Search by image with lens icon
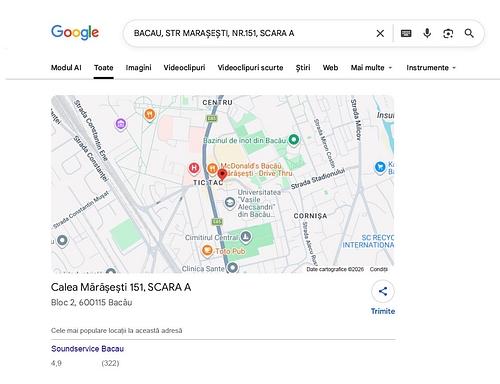 448,33
